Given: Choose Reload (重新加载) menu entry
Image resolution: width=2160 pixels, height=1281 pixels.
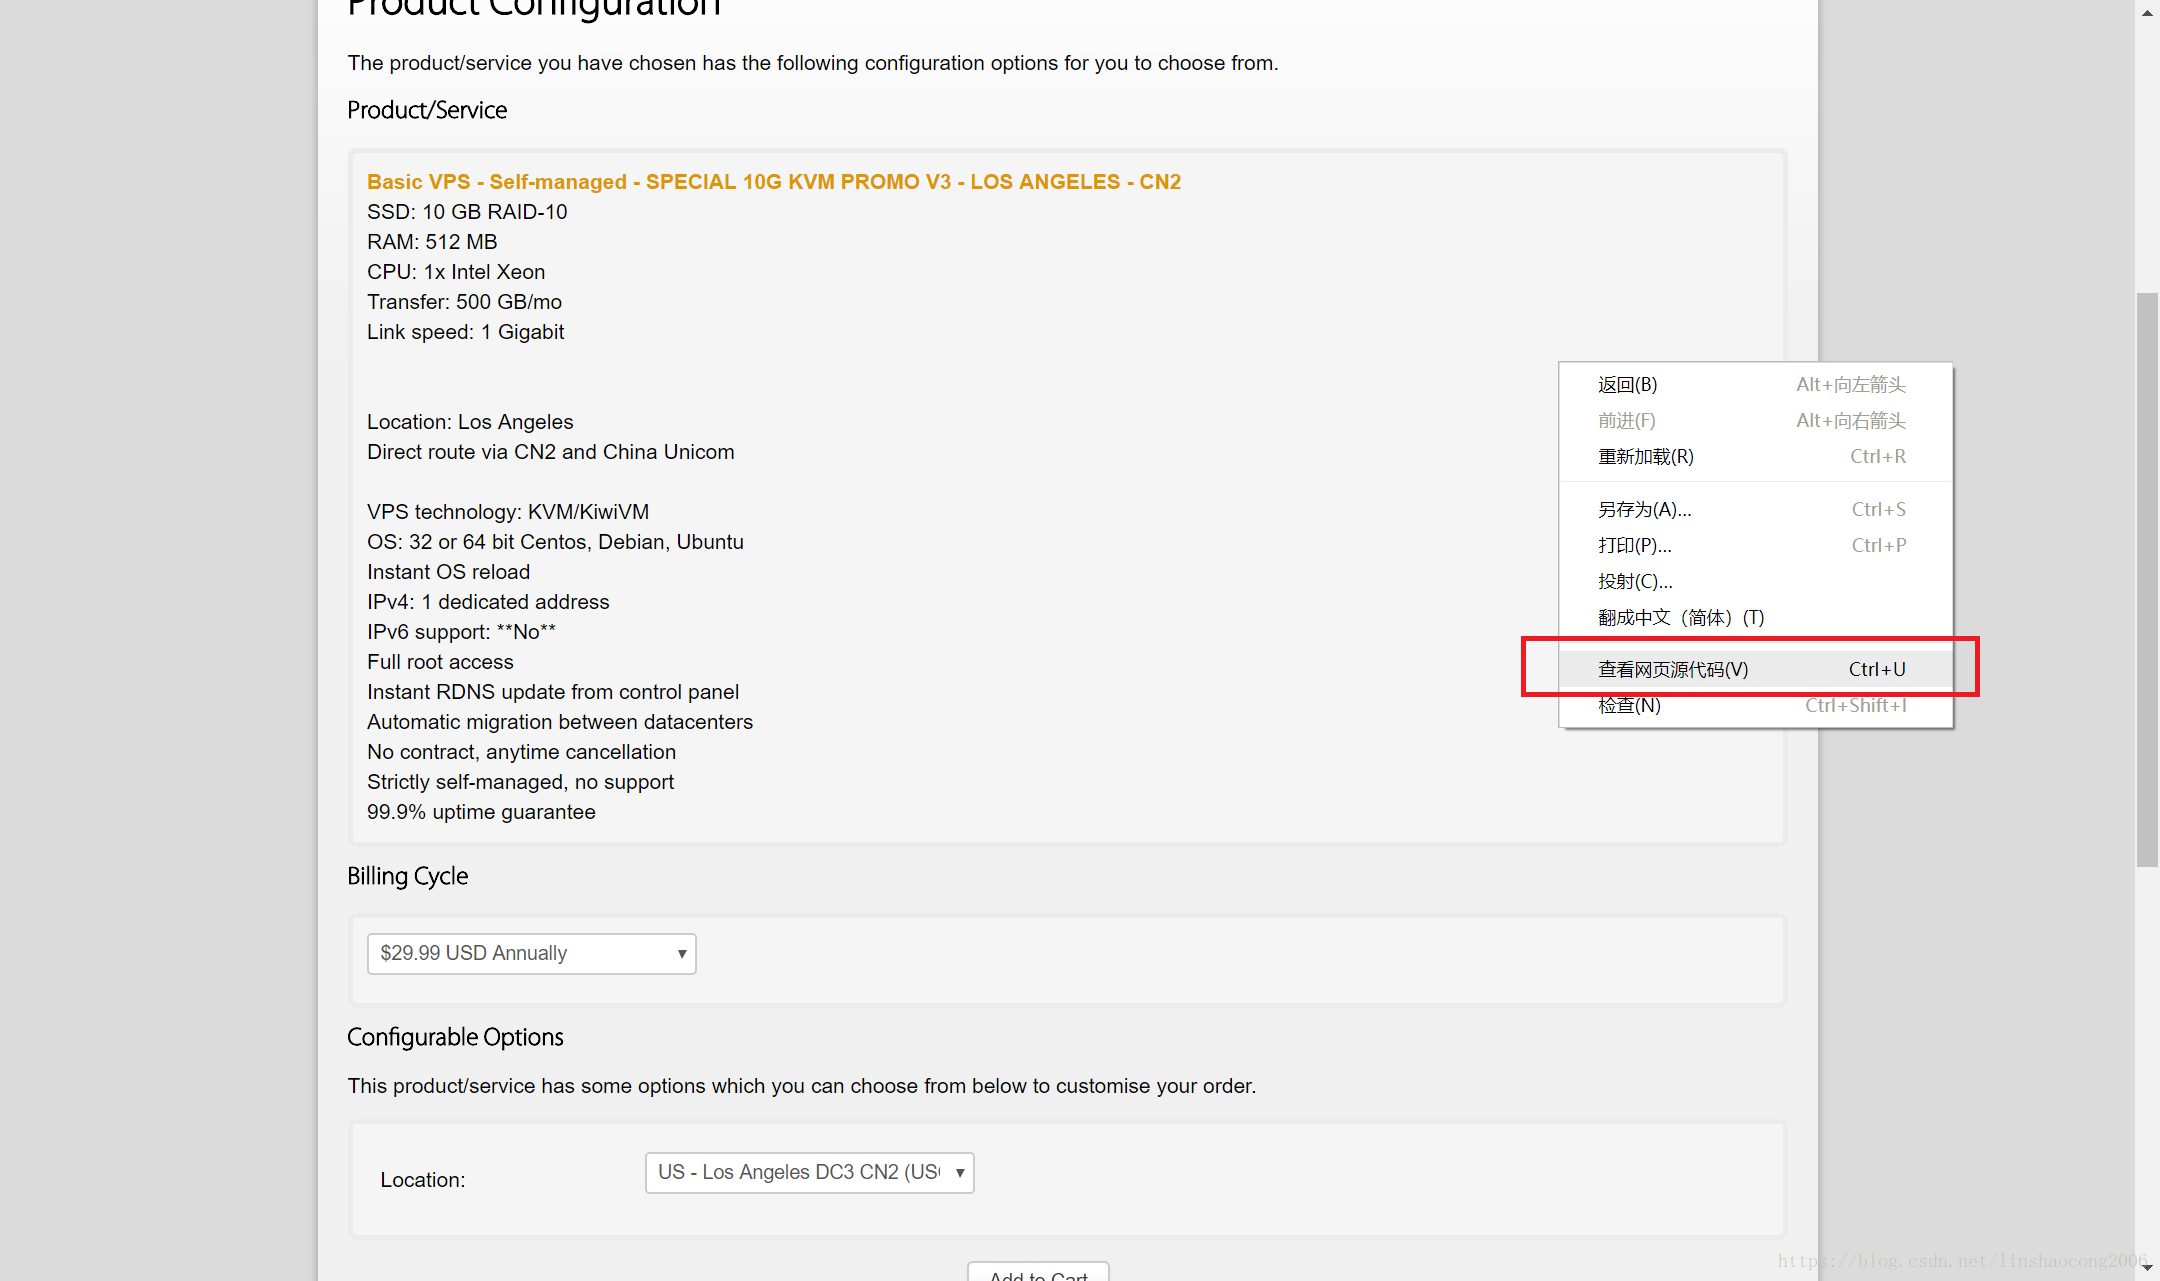Looking at the screenshot, I should pyautogui.click(x=1646, y=457).
